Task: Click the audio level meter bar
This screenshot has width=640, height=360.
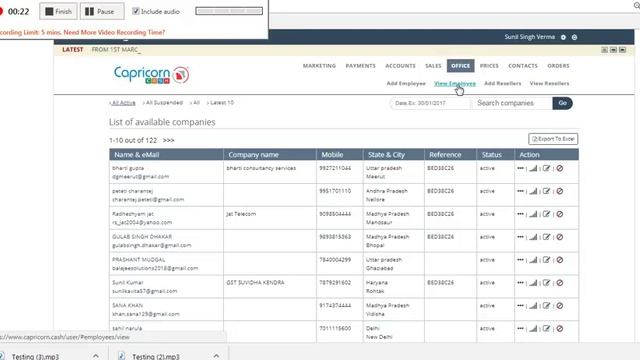Action: coord(229,11)
